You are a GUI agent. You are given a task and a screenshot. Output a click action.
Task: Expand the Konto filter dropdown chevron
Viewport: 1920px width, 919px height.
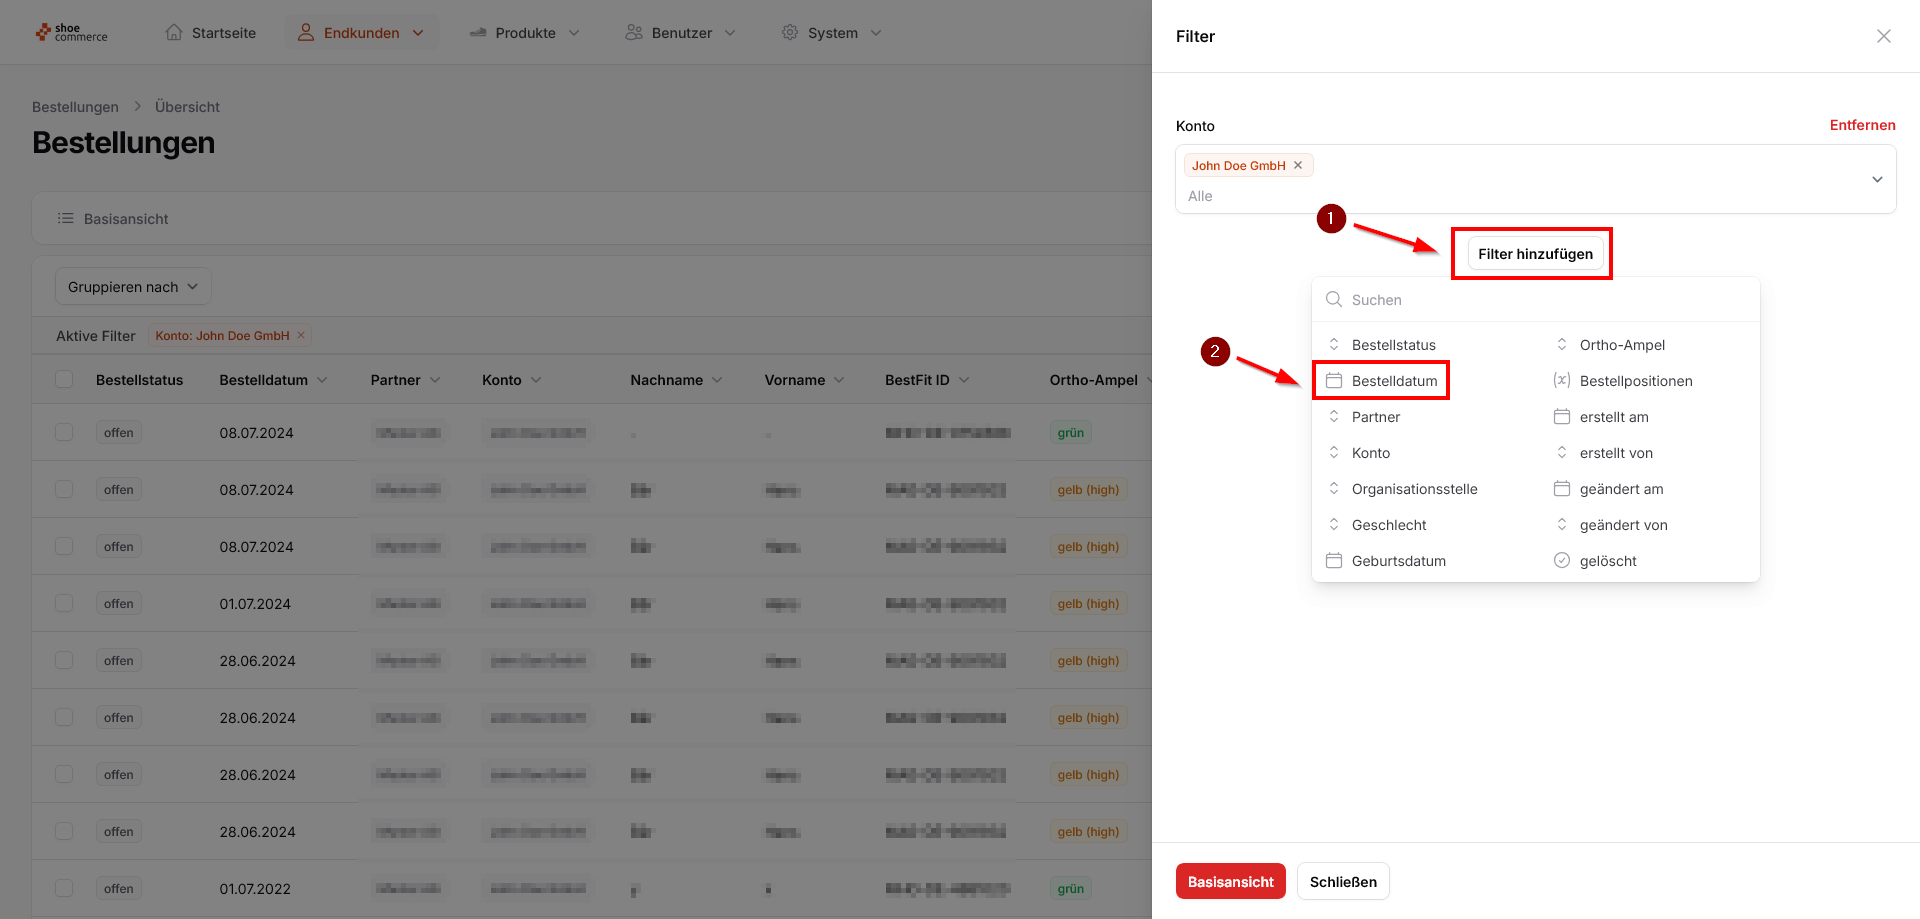coord(1877,179)
